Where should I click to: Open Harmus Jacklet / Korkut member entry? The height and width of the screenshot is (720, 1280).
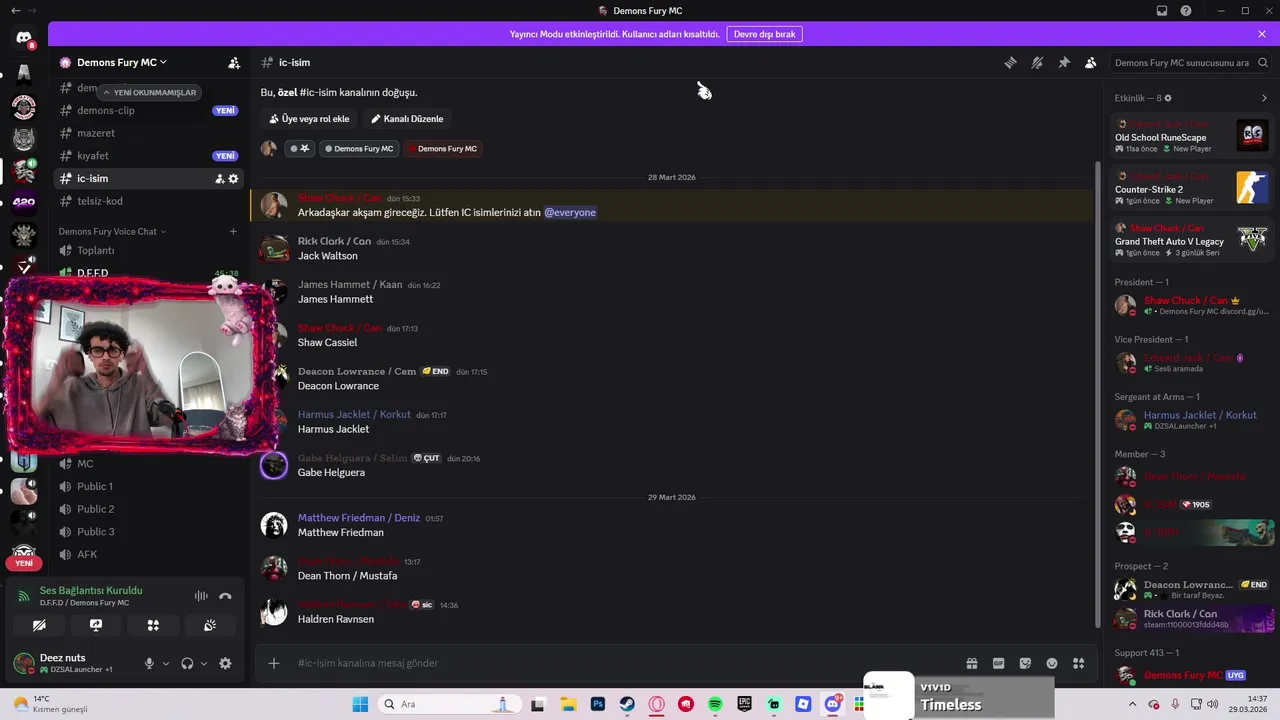point(1192,420)
